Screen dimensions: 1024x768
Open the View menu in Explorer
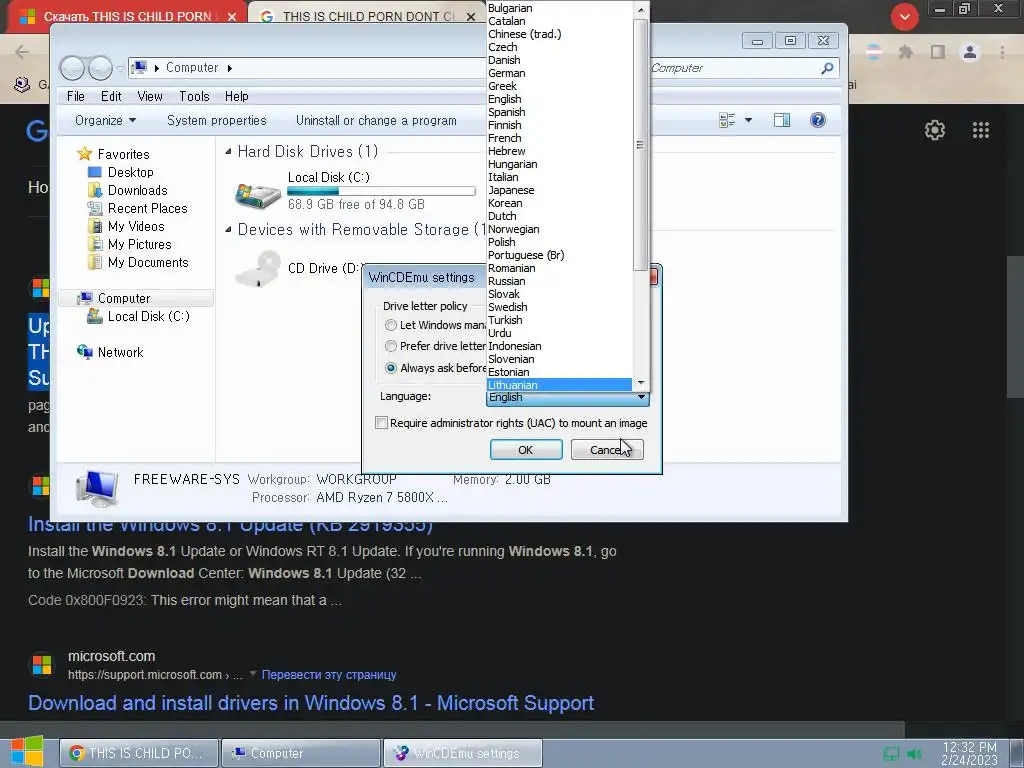(x=150, y=97)
